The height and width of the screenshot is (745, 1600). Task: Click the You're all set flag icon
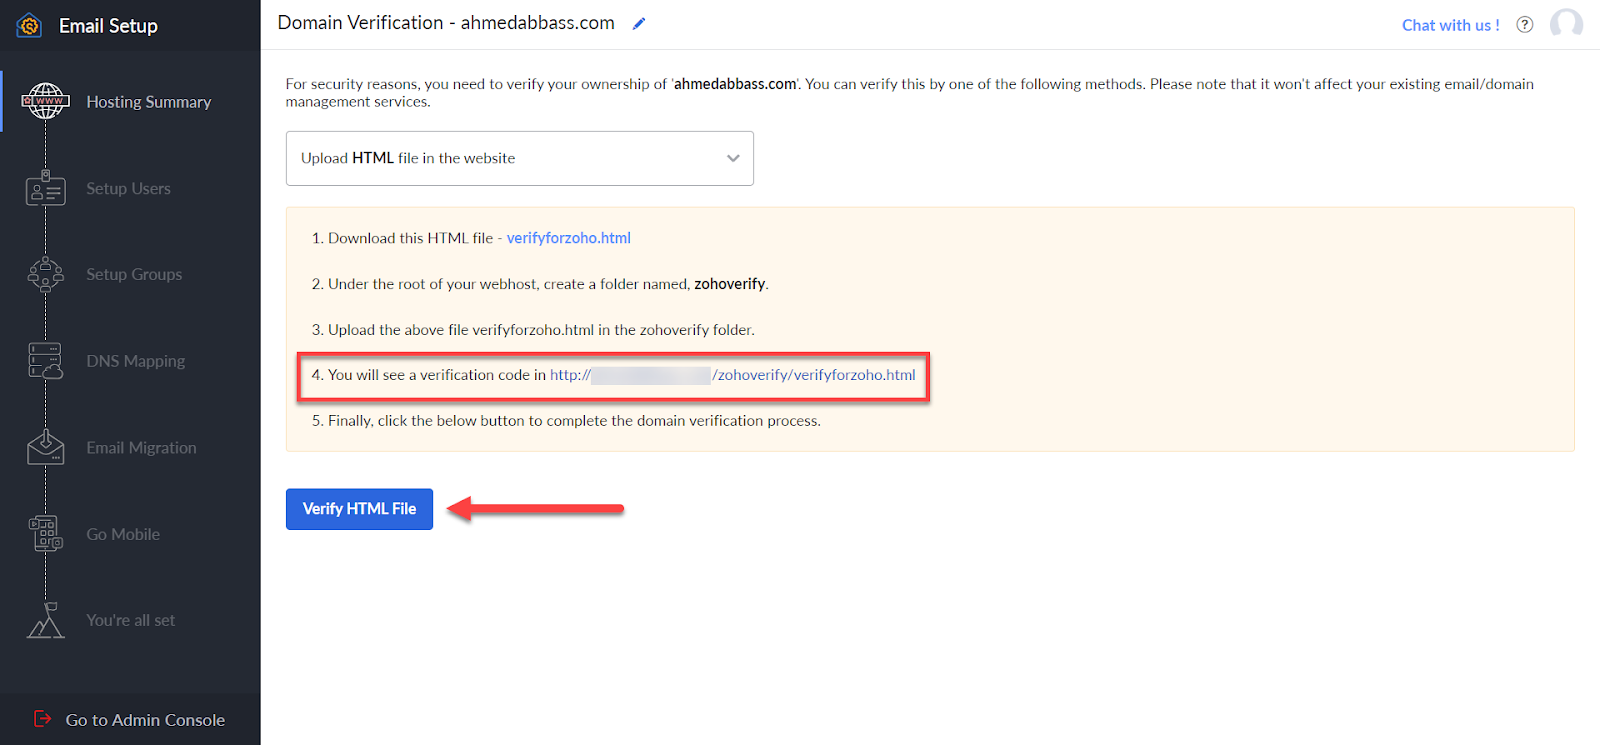tap(46, 620)
